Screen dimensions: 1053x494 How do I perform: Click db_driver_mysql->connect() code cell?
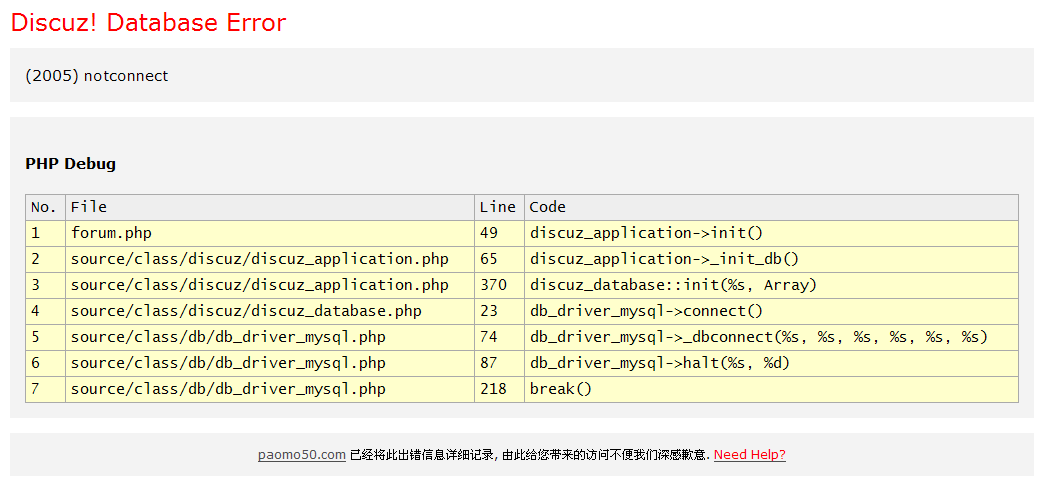pyautogui.click(x=771, y=311)
